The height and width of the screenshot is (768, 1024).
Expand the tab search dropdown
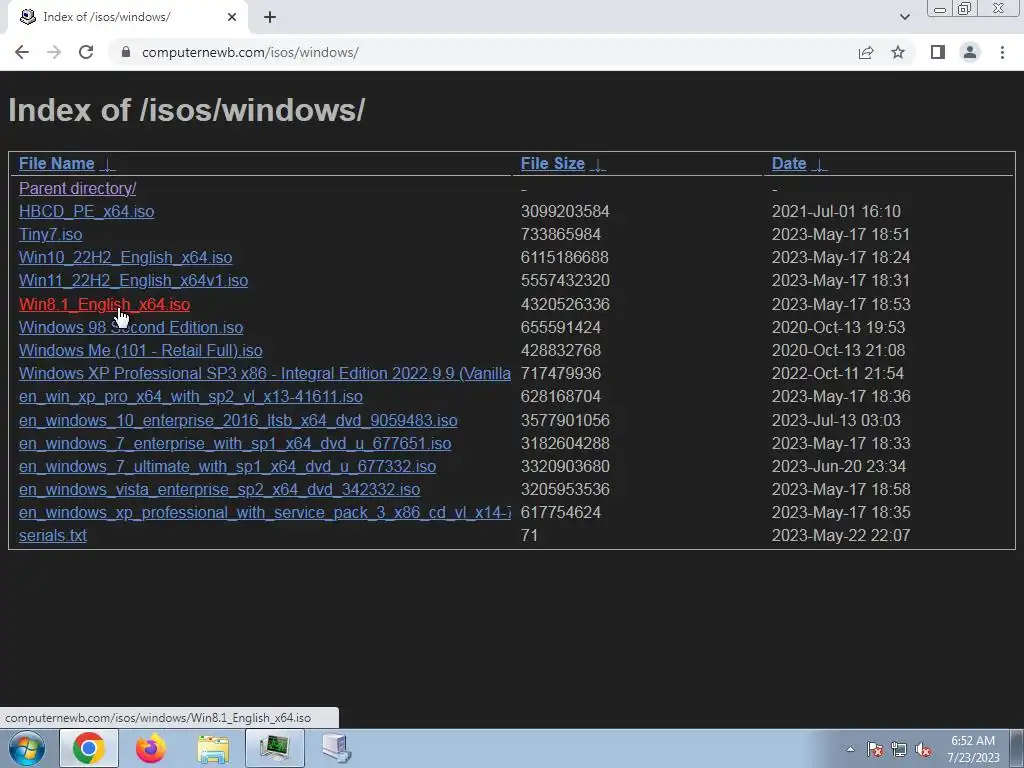[x=904, y=17]
